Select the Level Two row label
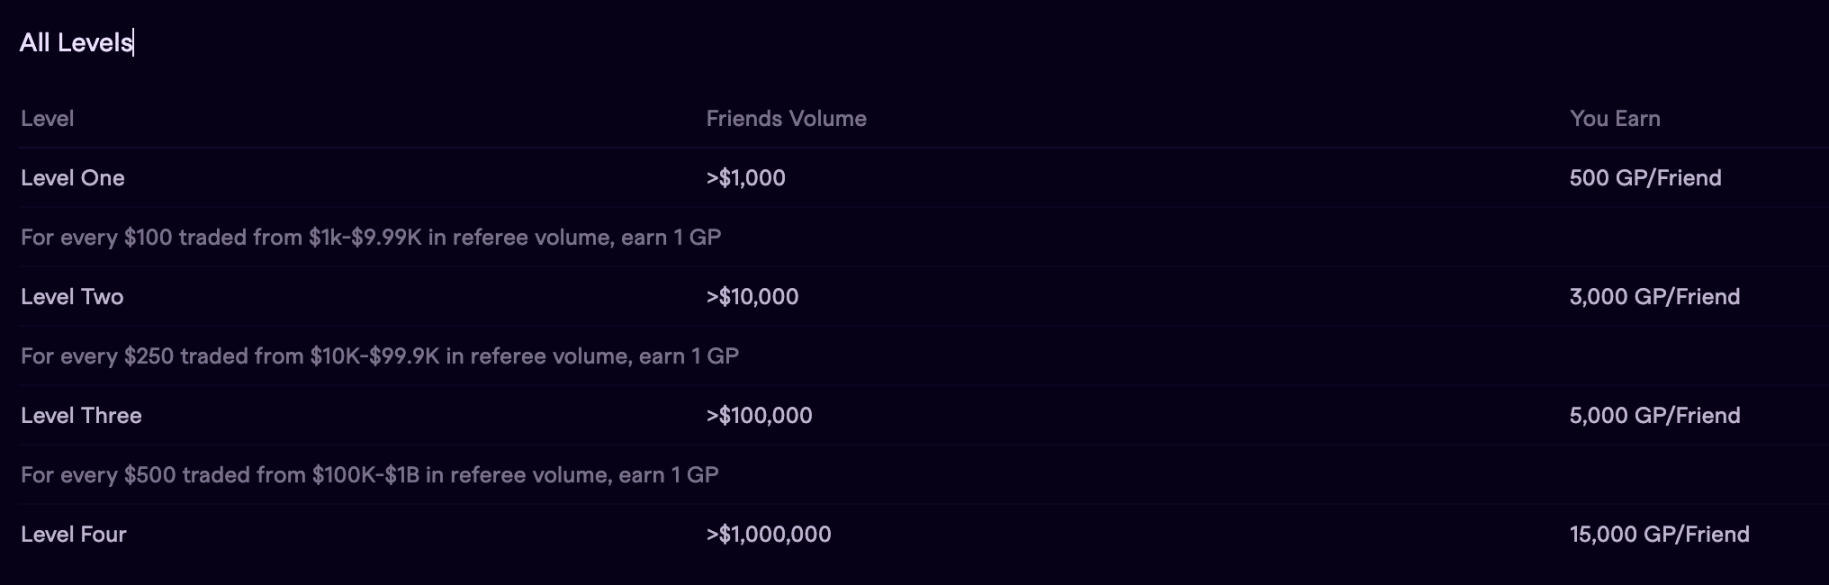 pyautogui.click(x=72, y=297)
